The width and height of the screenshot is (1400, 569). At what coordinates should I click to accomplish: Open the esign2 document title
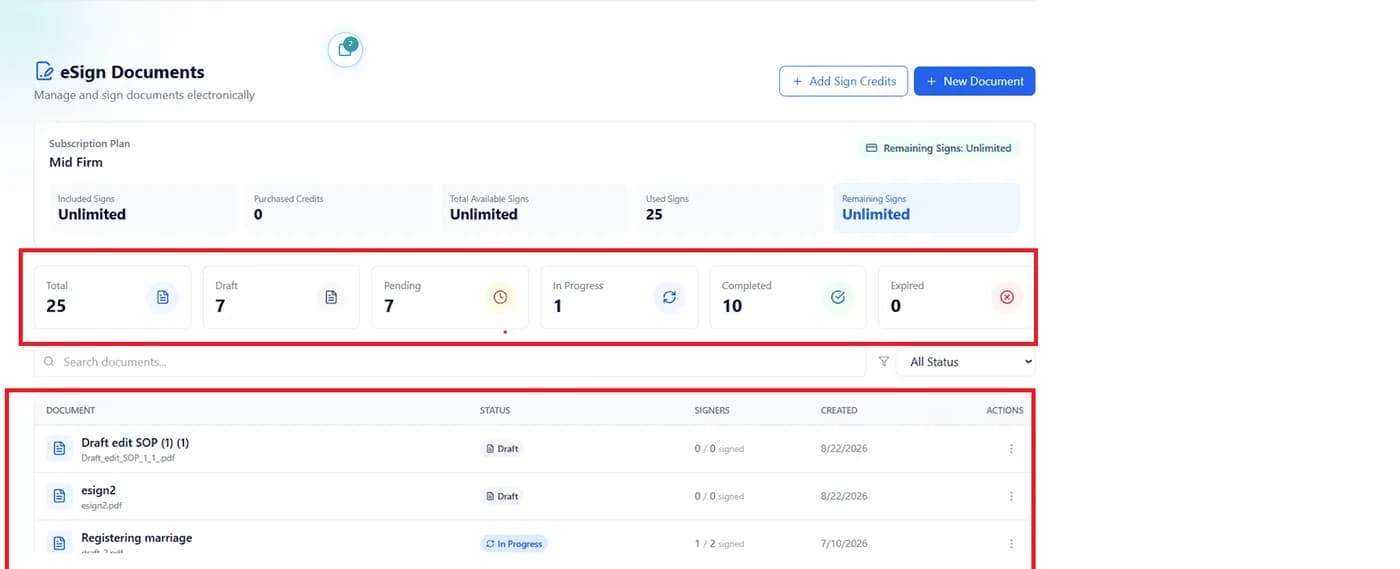[99, 490]
